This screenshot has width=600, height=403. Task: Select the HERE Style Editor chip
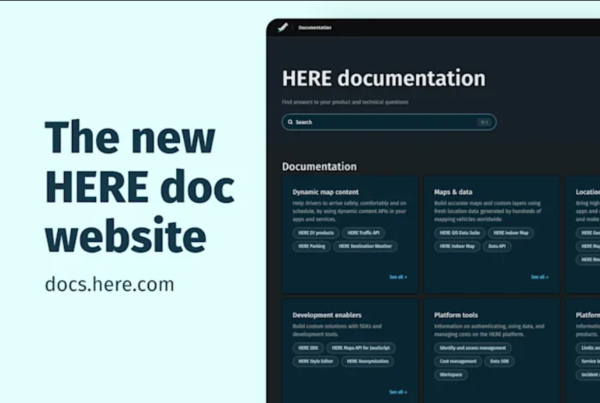(314, 361)
